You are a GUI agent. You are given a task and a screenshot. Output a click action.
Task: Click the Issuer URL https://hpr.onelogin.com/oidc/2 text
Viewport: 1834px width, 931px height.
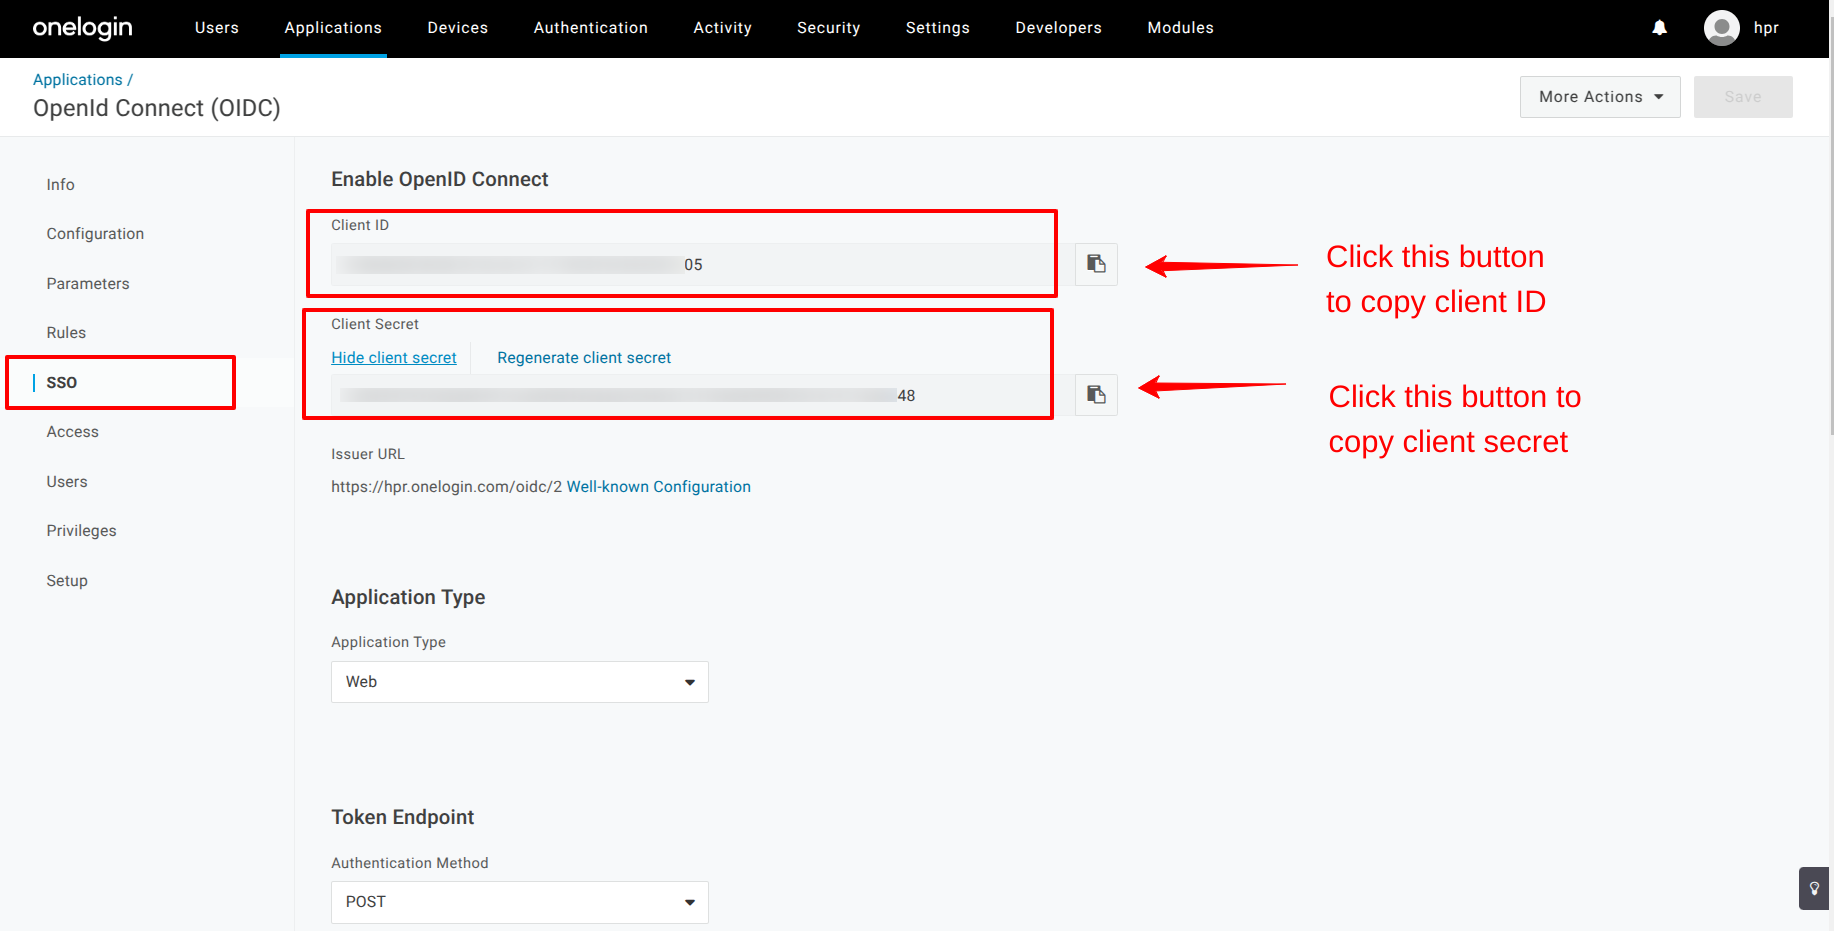[x=447, y=487]
